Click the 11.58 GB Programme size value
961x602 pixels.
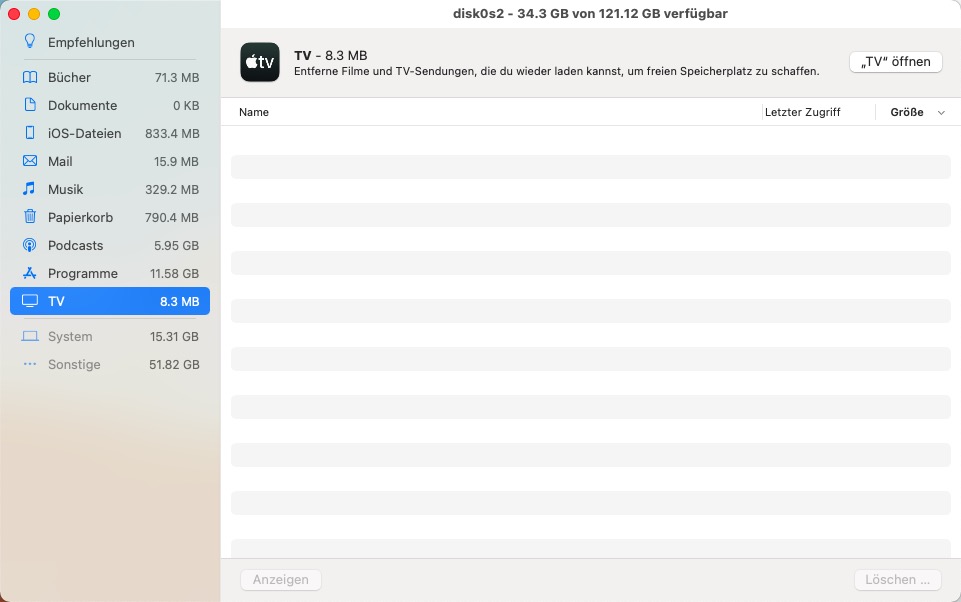pyautogui.click(x=174, y=273)
